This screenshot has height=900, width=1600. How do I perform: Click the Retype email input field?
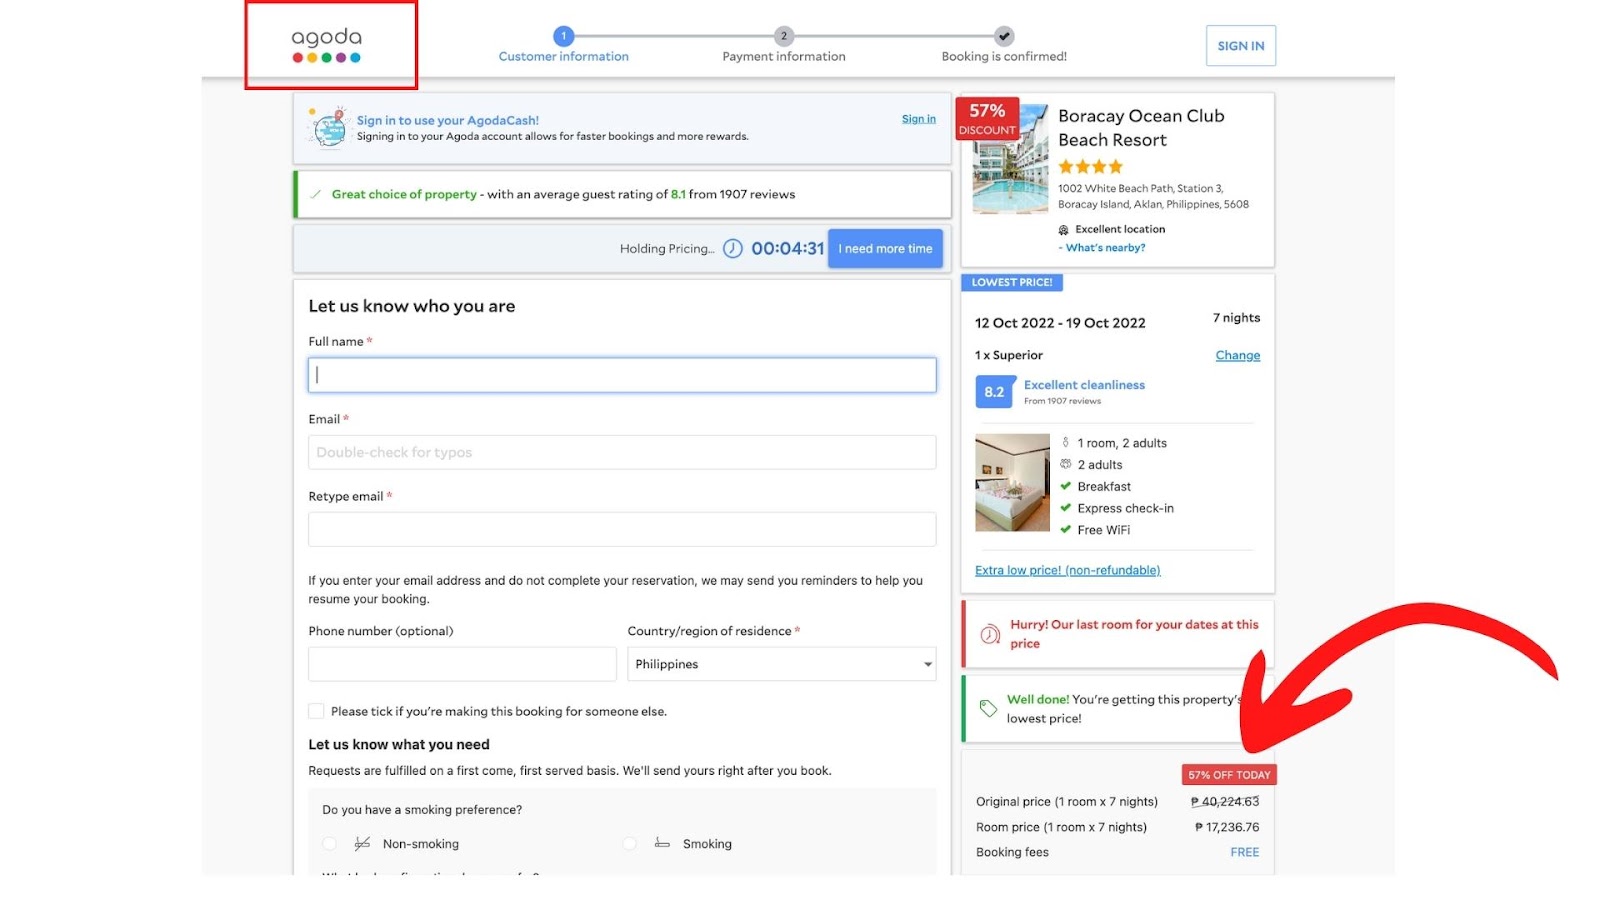(x=622, y=529)
